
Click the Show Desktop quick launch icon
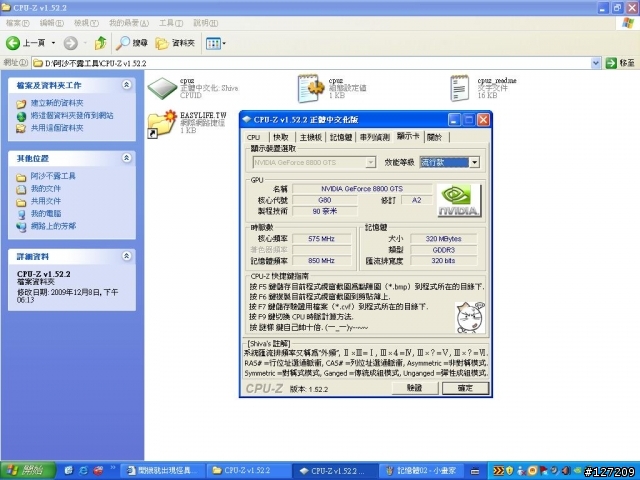(69, 471)
